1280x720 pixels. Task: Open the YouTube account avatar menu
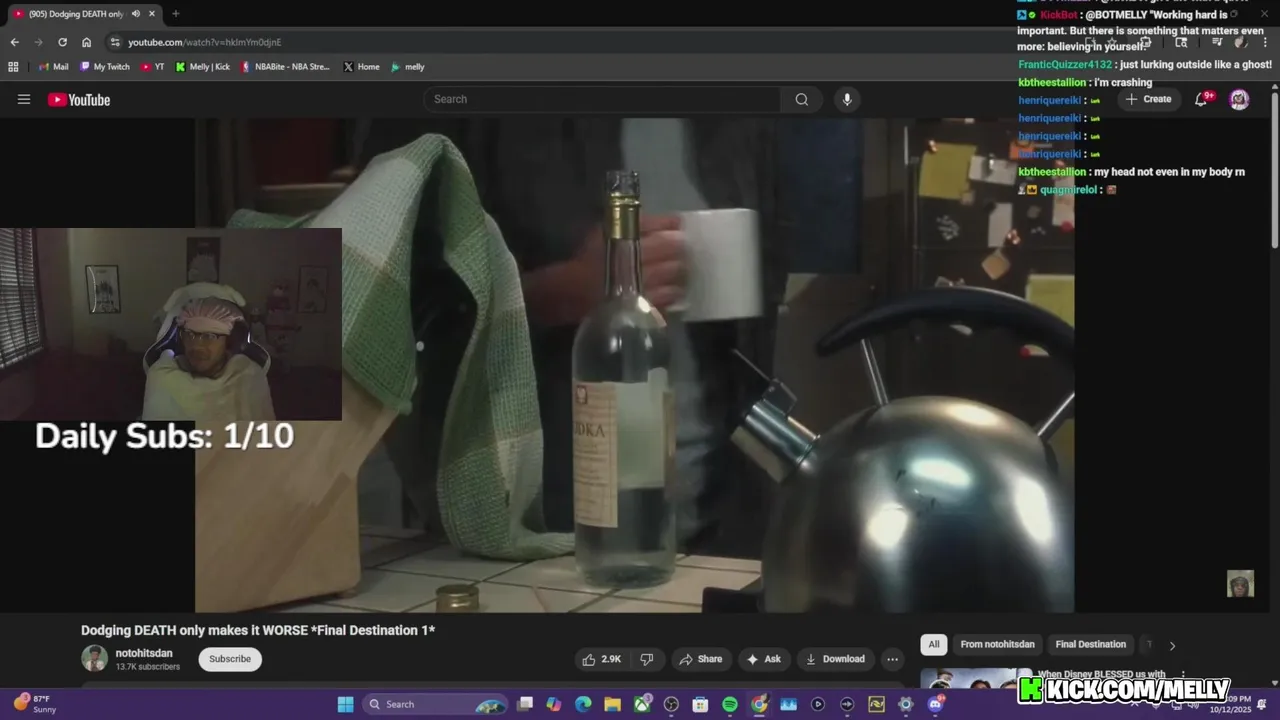1239,99
